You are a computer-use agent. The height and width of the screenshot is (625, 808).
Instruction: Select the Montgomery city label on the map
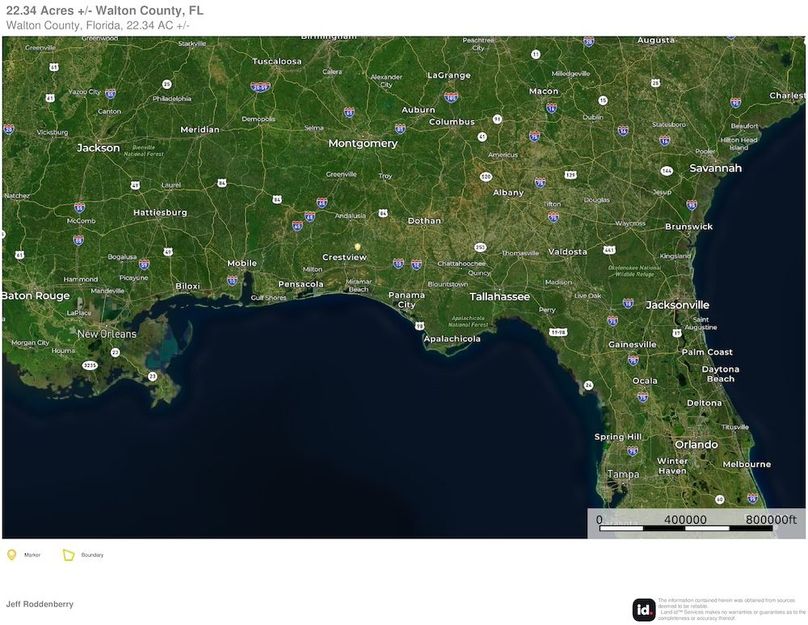click(363, 143)
